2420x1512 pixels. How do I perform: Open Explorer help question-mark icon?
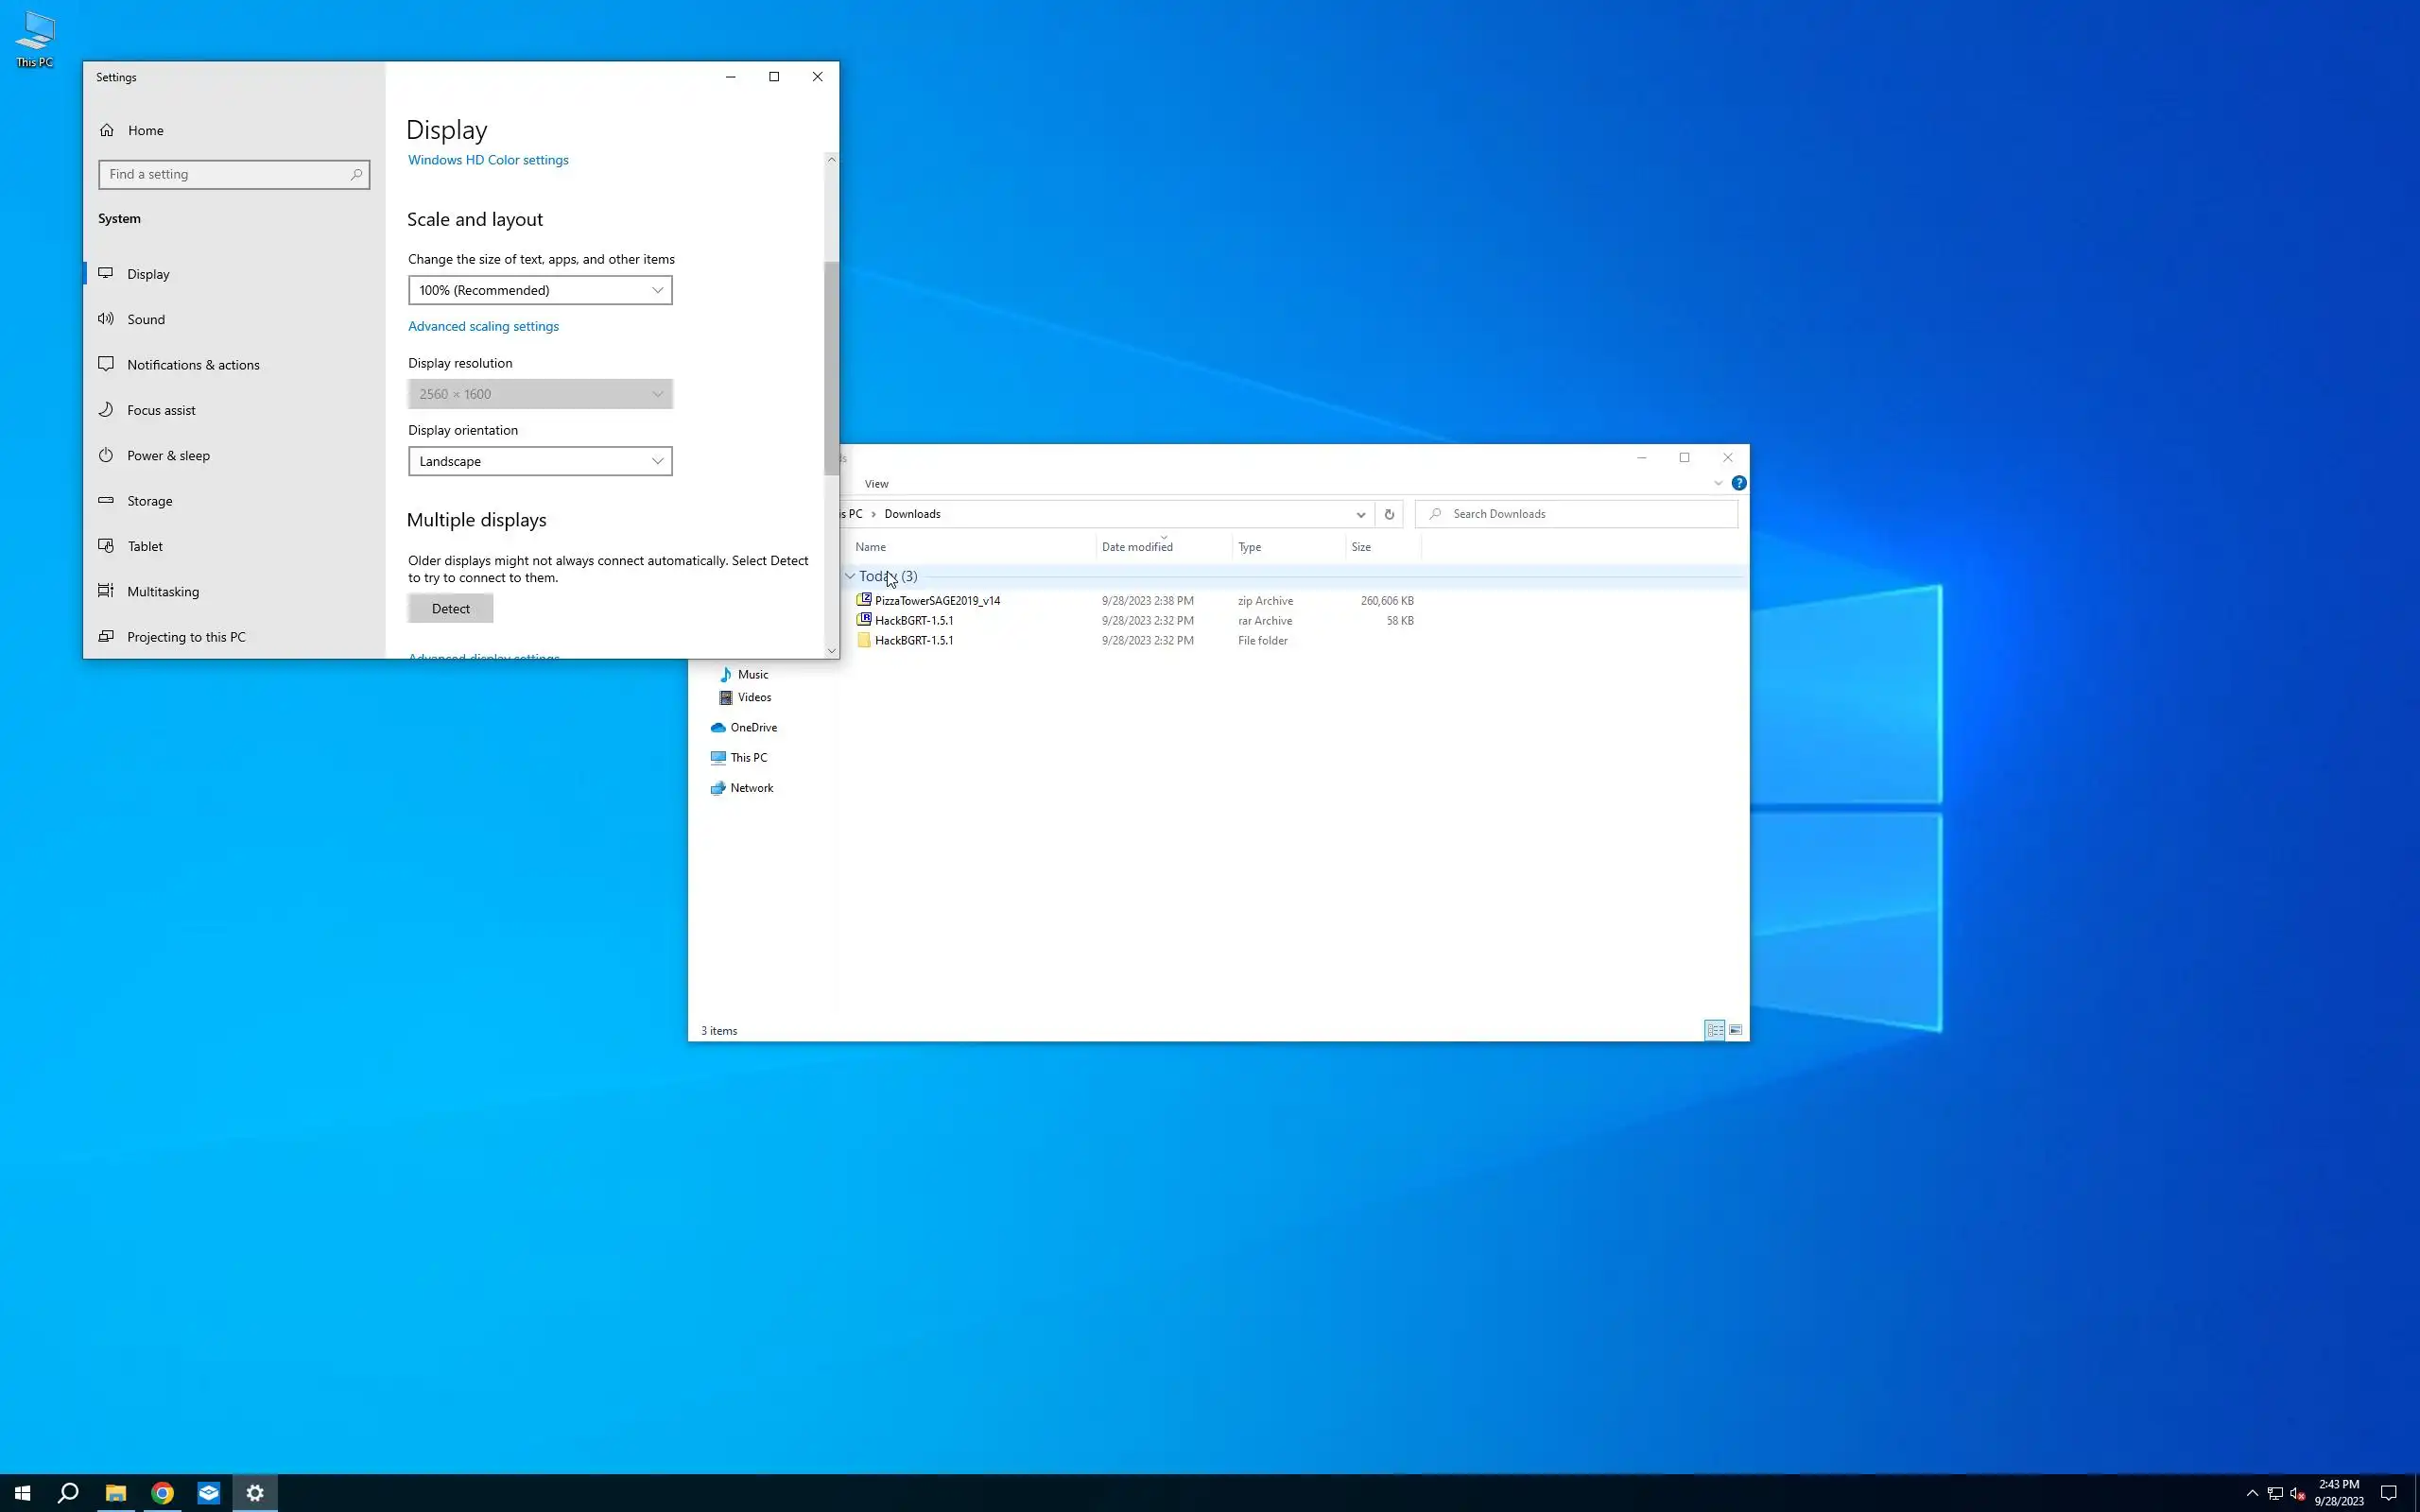click(1739, 483)
